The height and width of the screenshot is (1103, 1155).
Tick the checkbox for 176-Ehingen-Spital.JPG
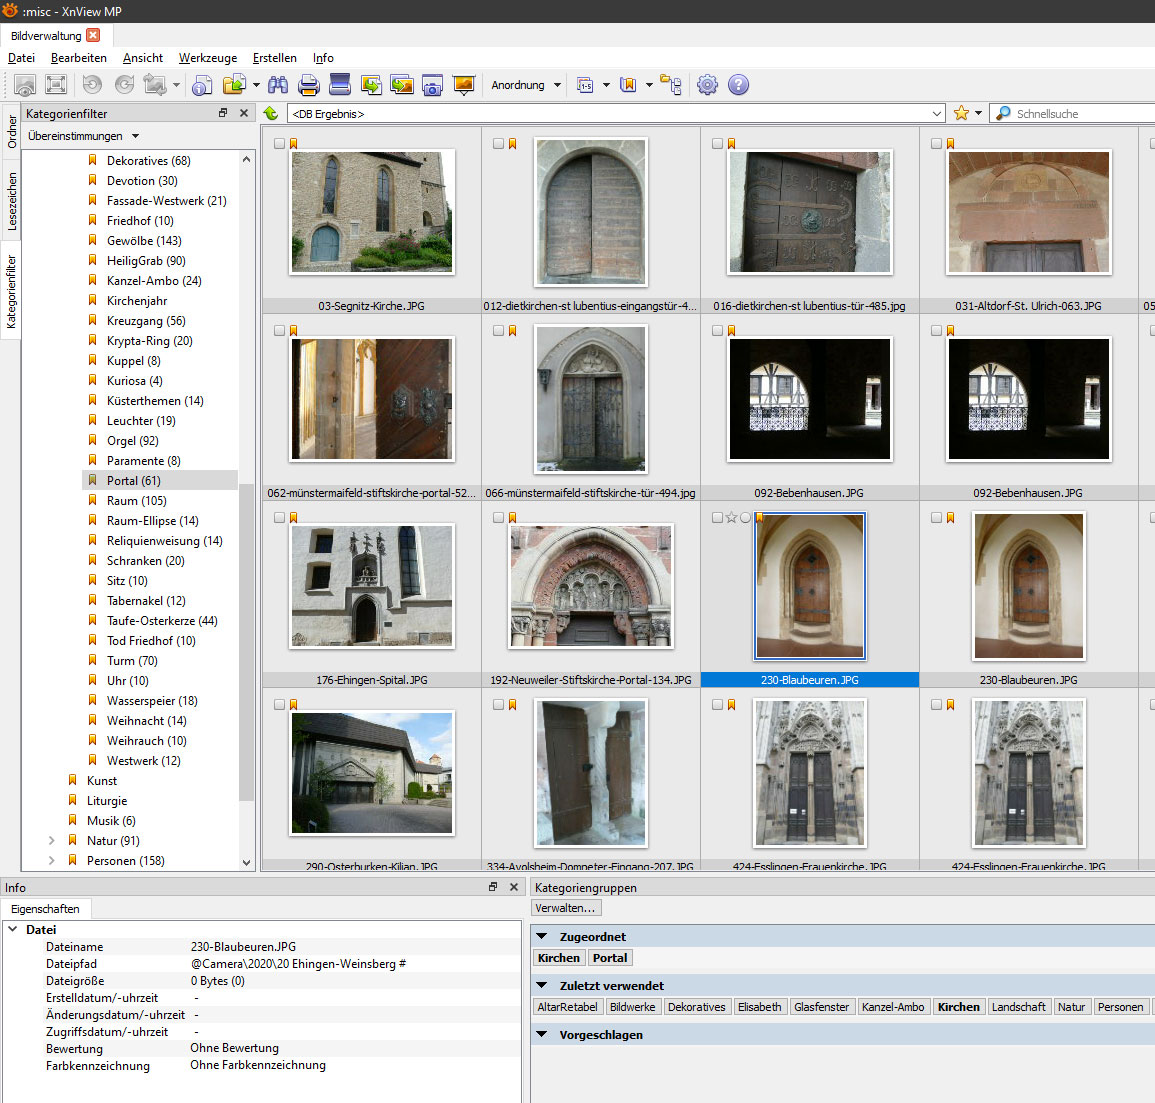[x=279, y=518]
